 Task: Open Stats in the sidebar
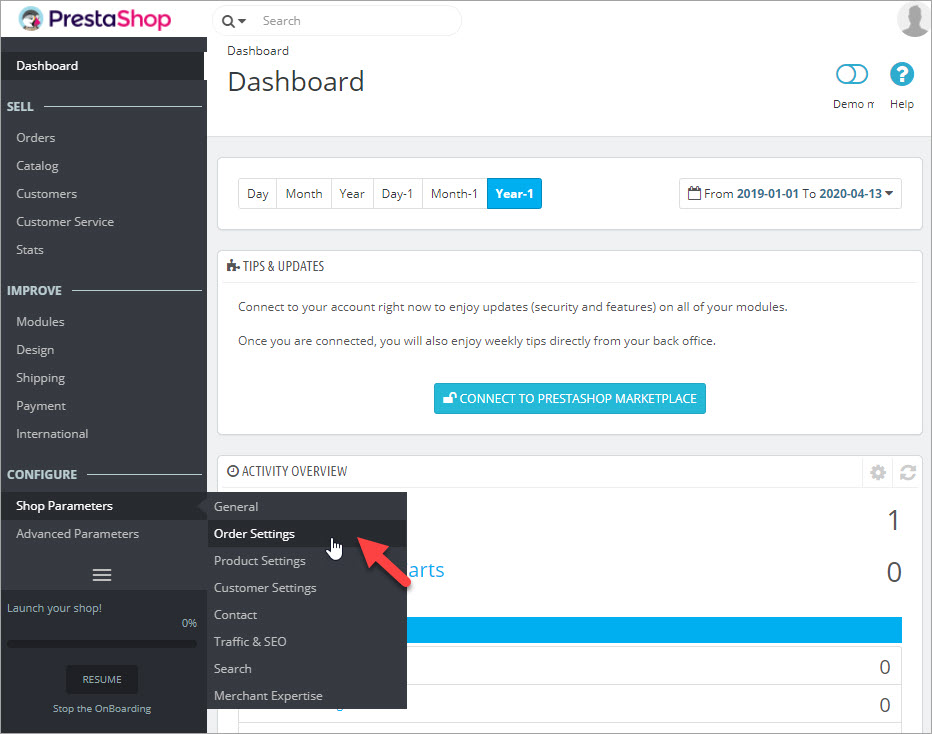(x=30, y=250)
